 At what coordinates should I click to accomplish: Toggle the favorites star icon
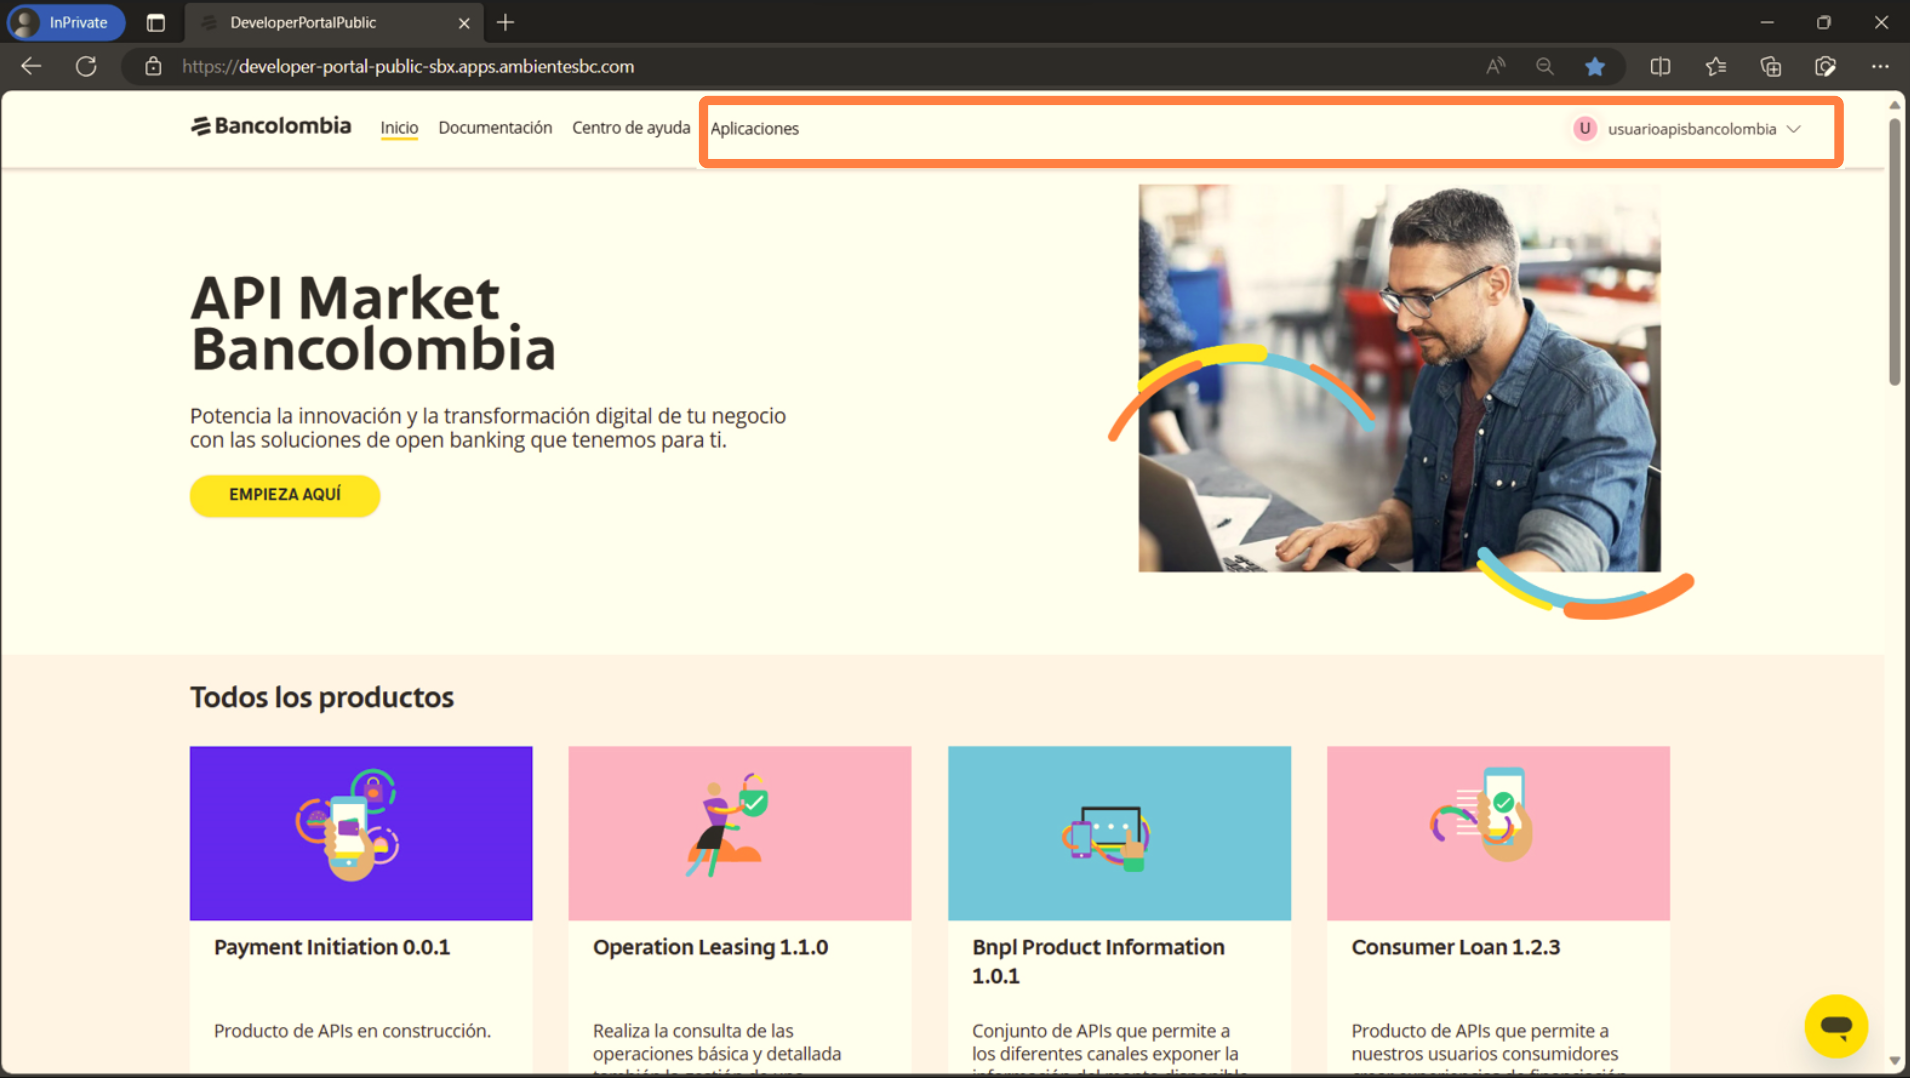coord(1595,66)
